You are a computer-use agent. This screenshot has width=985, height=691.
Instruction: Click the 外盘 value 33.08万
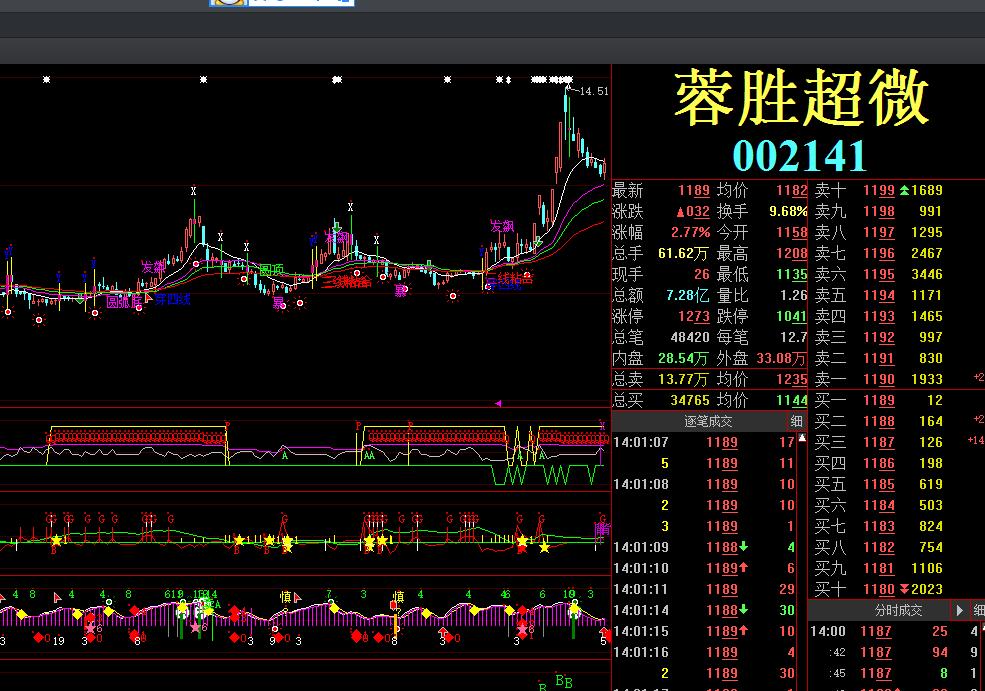(x=781, y=359)
